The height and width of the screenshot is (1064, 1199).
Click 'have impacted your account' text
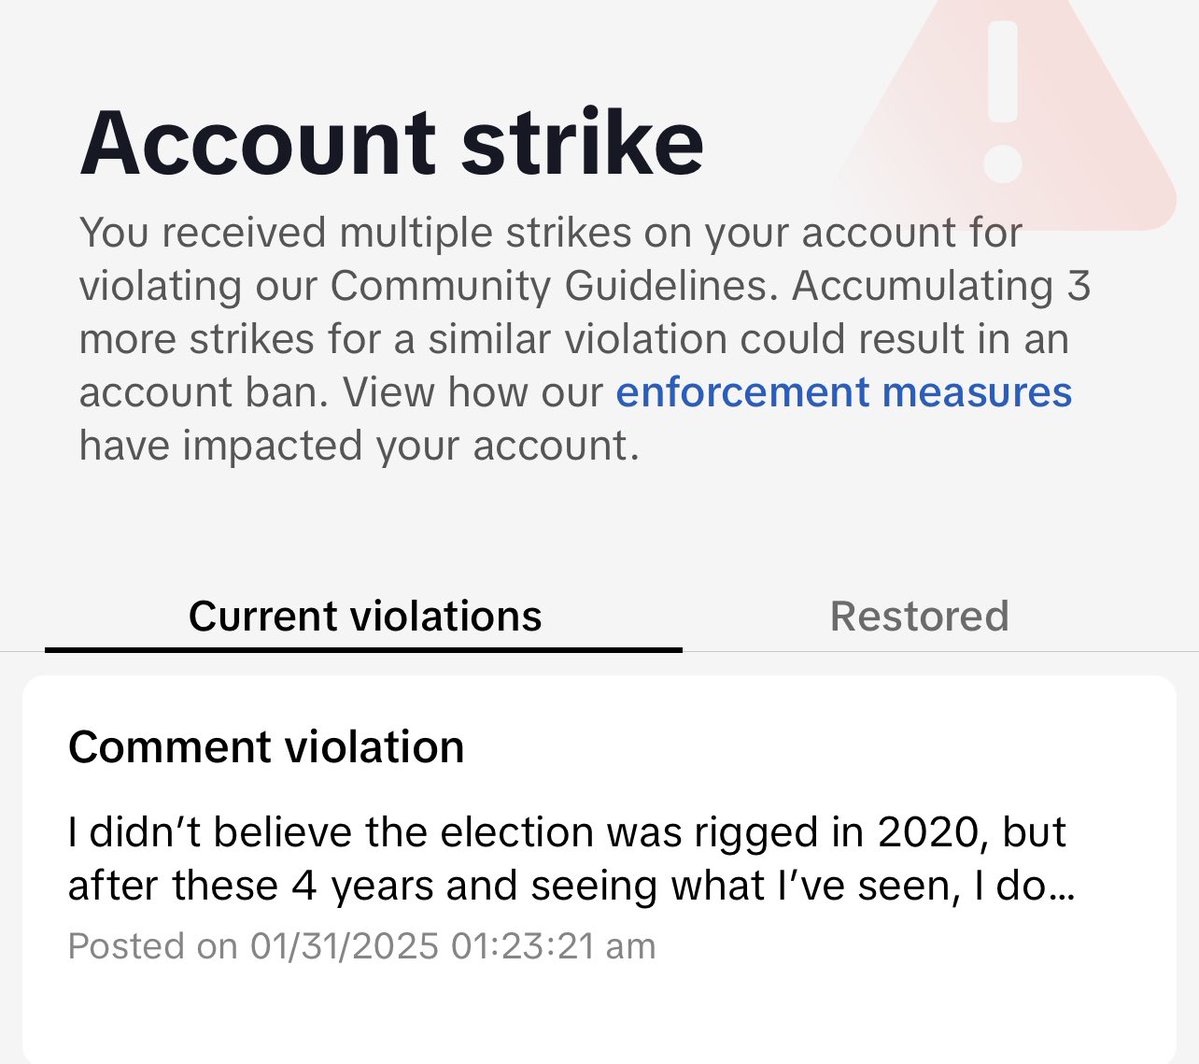pos(358,446)
